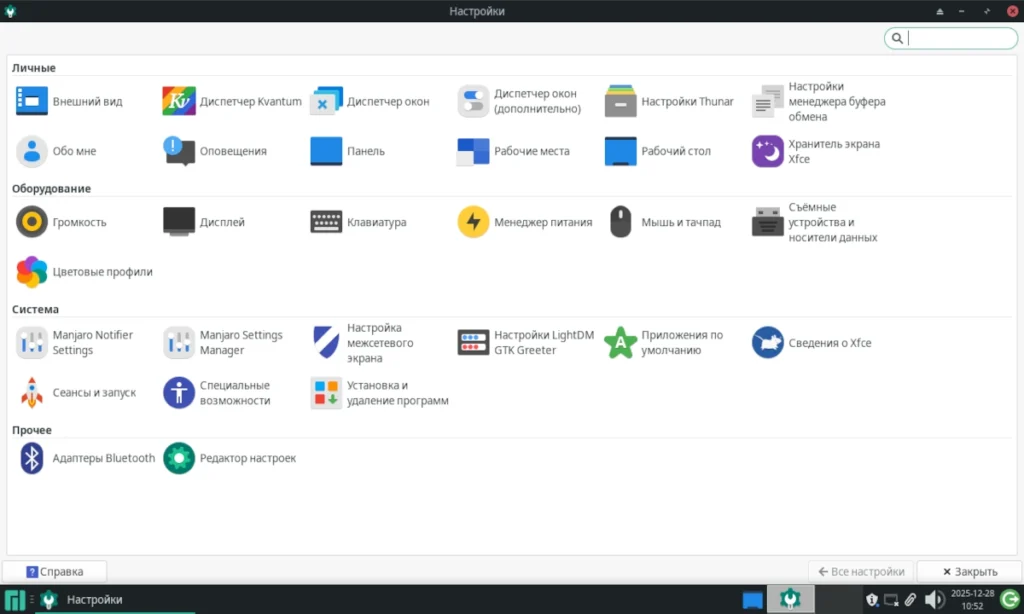Open Адаптеры Bluetooth icon
The width and height of the screenshot is (1024, 614).
click(31, 458)
